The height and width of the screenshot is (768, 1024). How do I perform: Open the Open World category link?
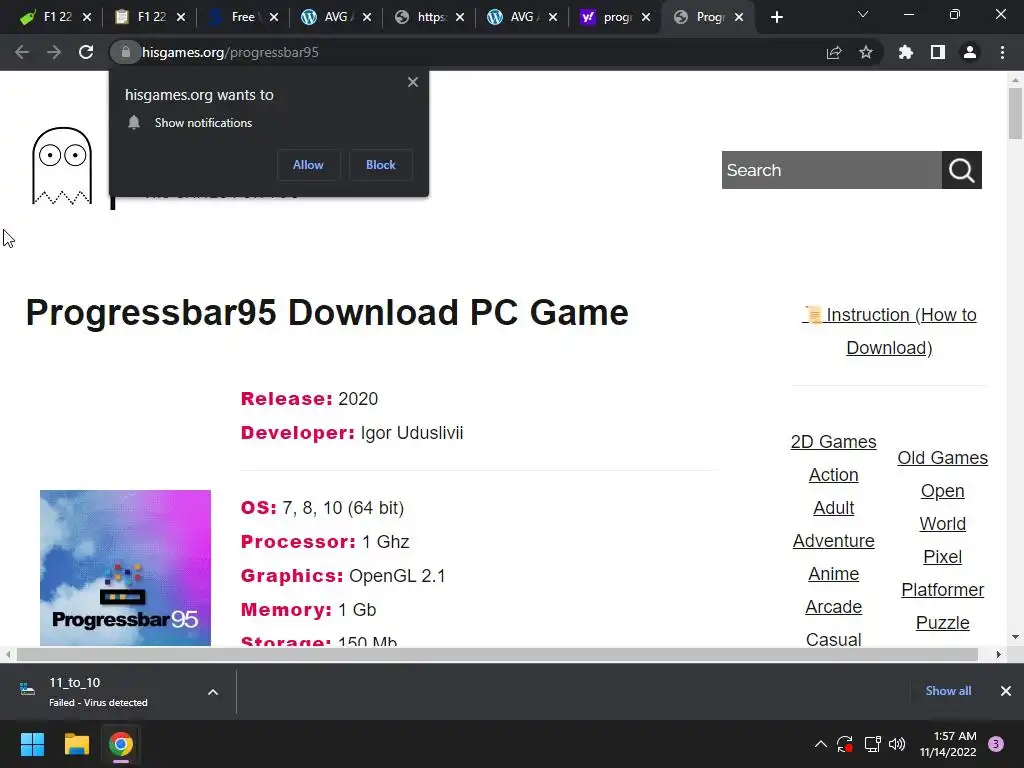[942, 507]
